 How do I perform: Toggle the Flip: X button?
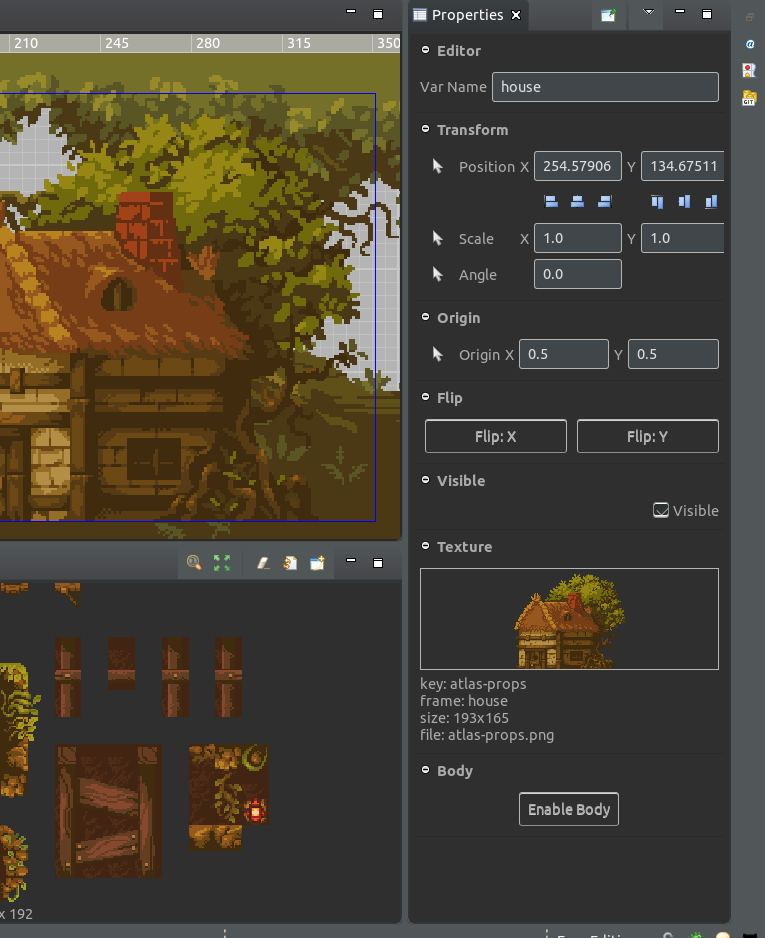pyautogui.click(x=495, y=436)
